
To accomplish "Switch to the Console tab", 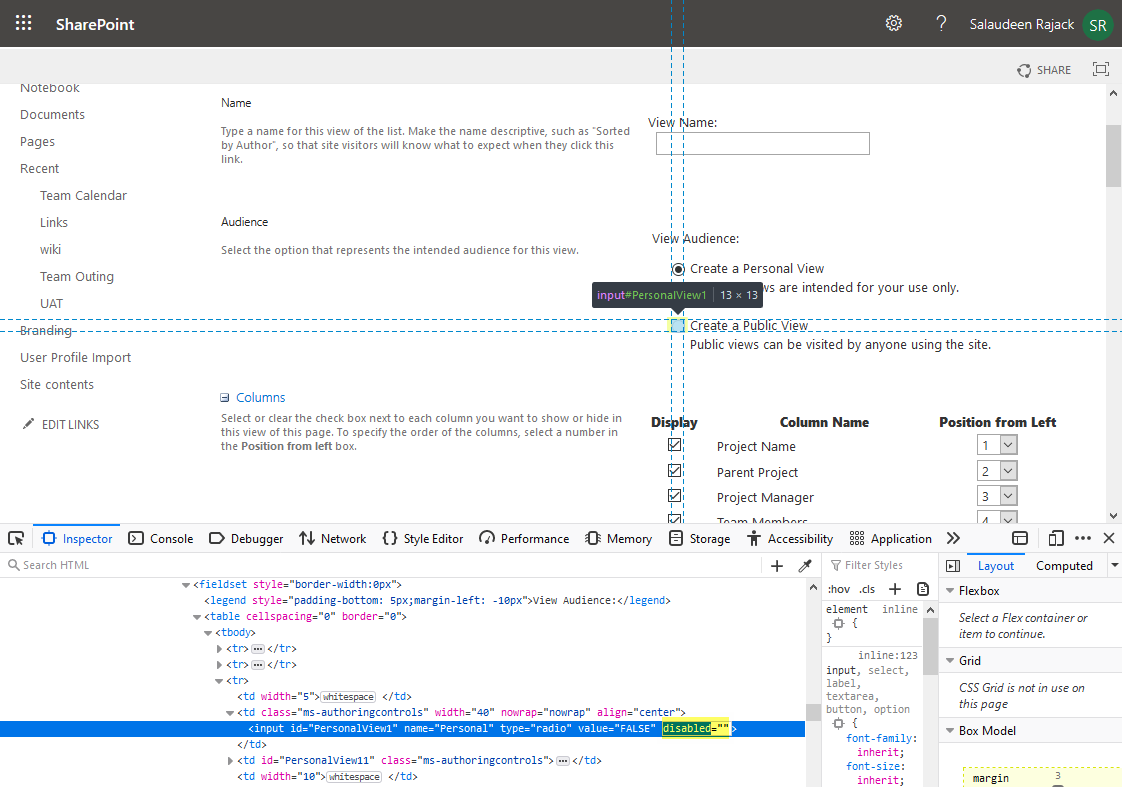I will [x=160, y=538].
